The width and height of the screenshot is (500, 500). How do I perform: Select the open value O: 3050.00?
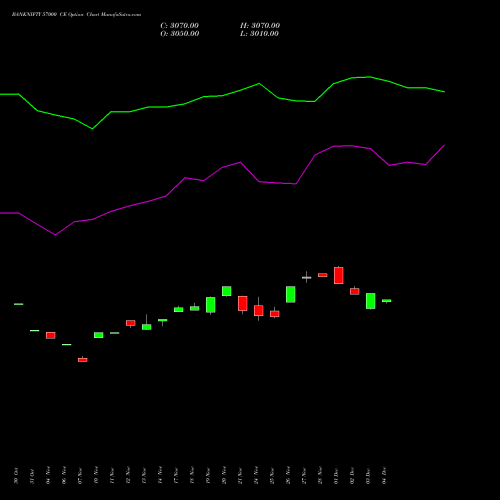coord(180,34)
